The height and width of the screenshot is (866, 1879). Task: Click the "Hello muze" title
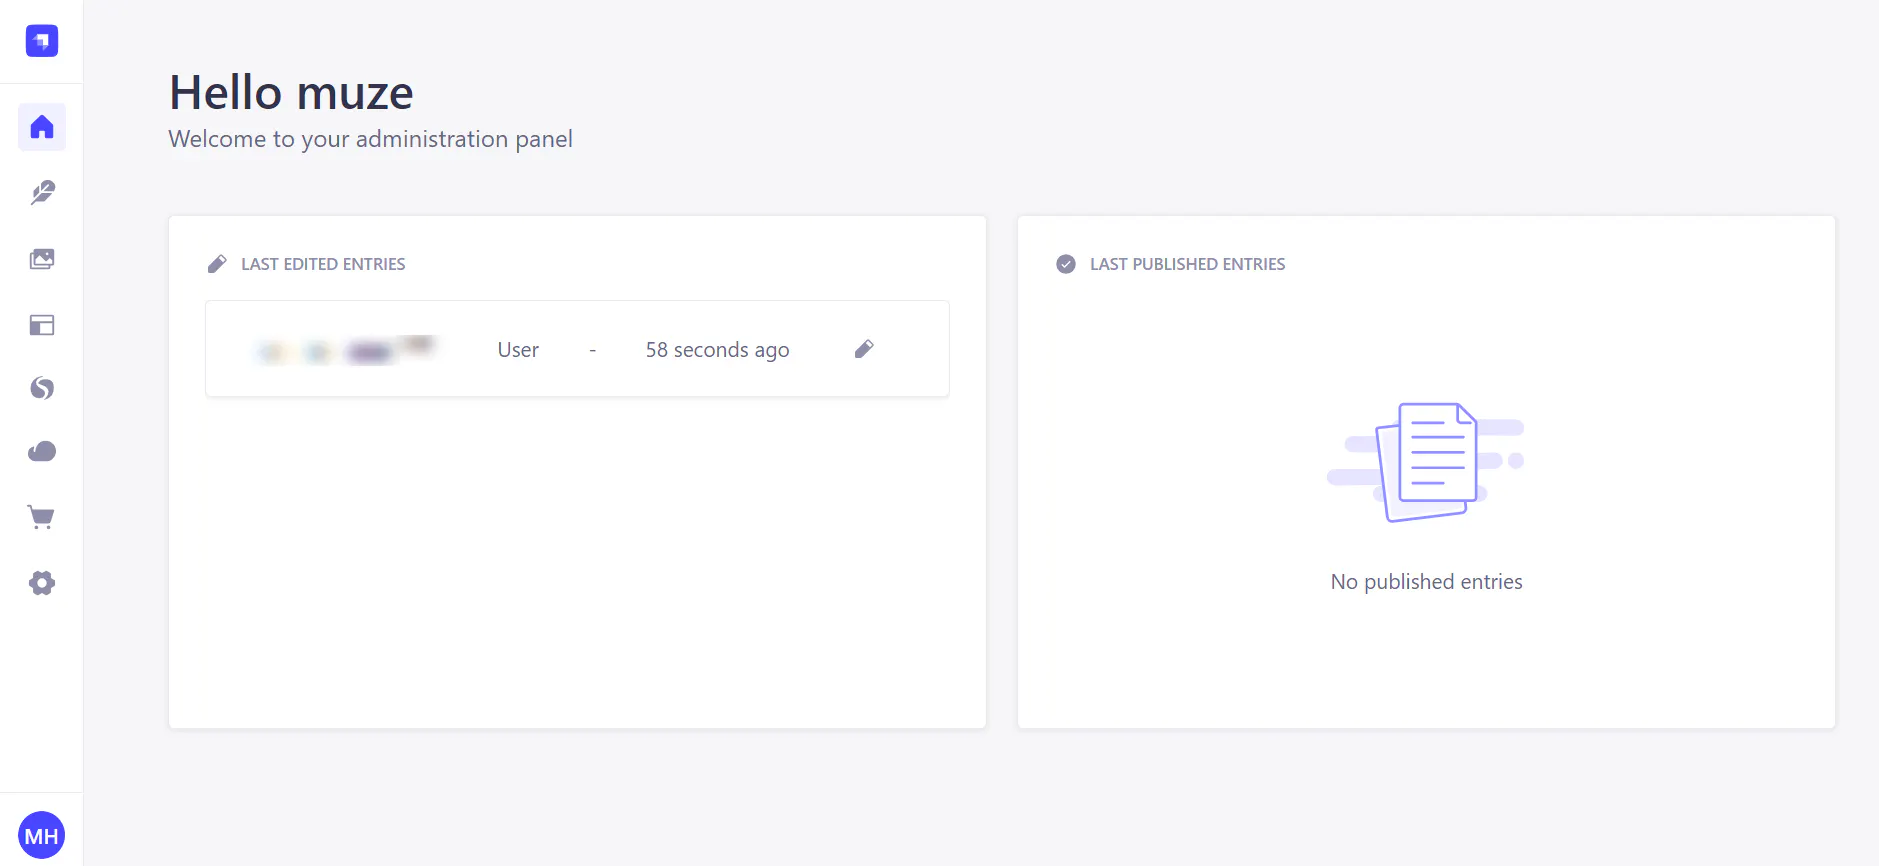291,93
